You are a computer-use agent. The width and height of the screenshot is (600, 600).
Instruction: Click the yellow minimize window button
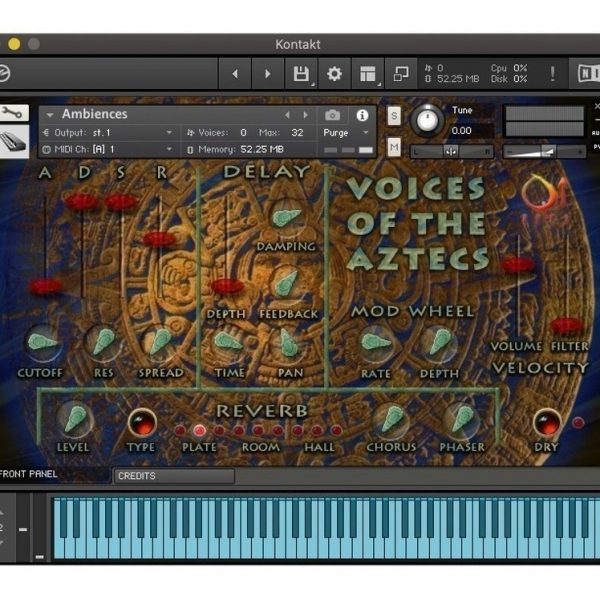(x=14, y=44)
